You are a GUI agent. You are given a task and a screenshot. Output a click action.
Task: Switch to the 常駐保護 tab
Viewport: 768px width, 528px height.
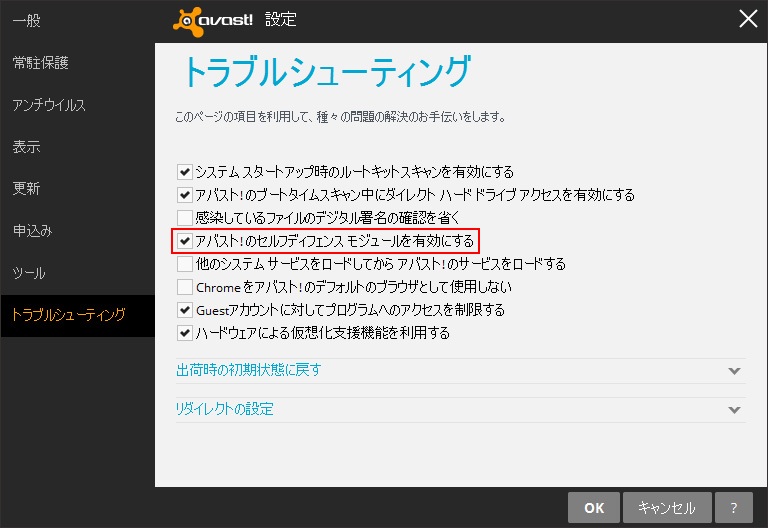(40, 63)
